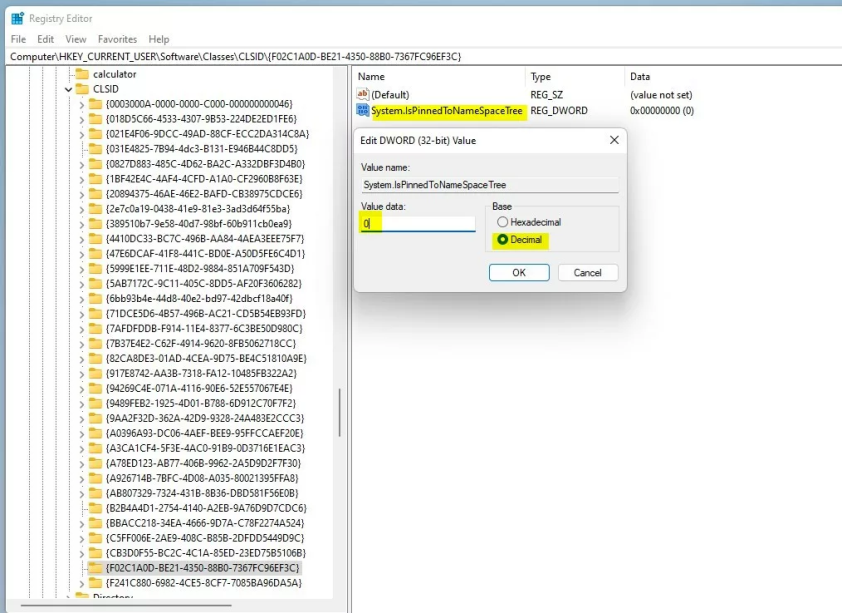This screenshot has height=613, width=842.
Task: Click the System.IsPinnedToNameSpaceTree DWORD value icon
Action: coord(362,111)
